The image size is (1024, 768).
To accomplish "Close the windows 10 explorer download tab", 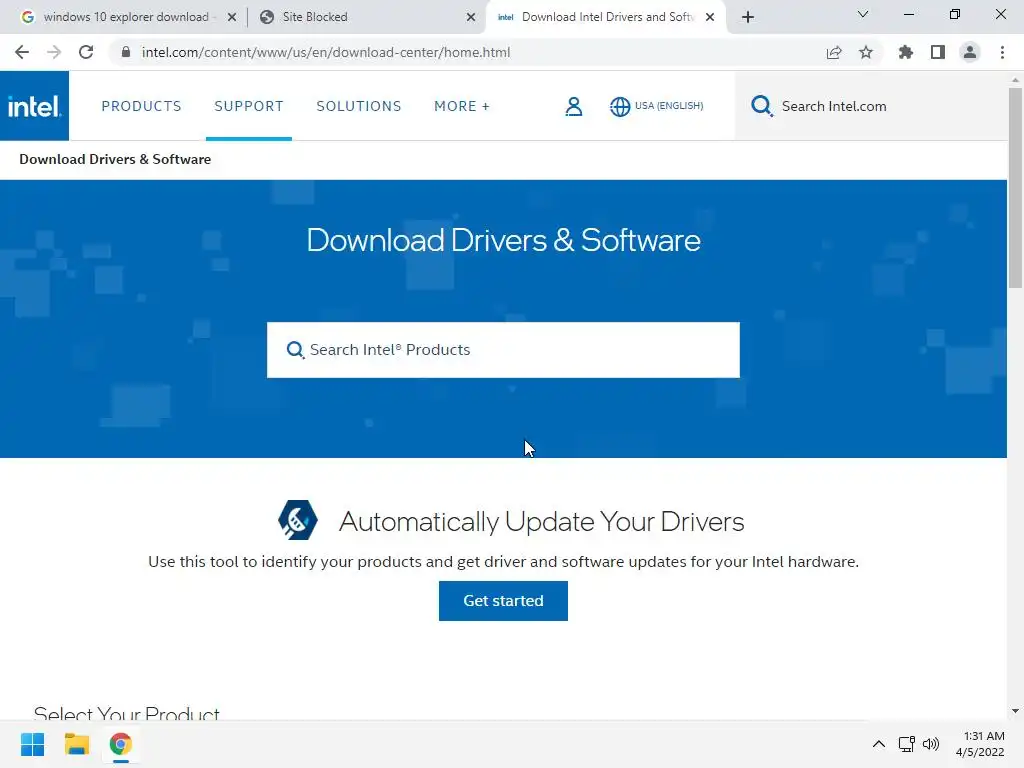I will [232, 17].
